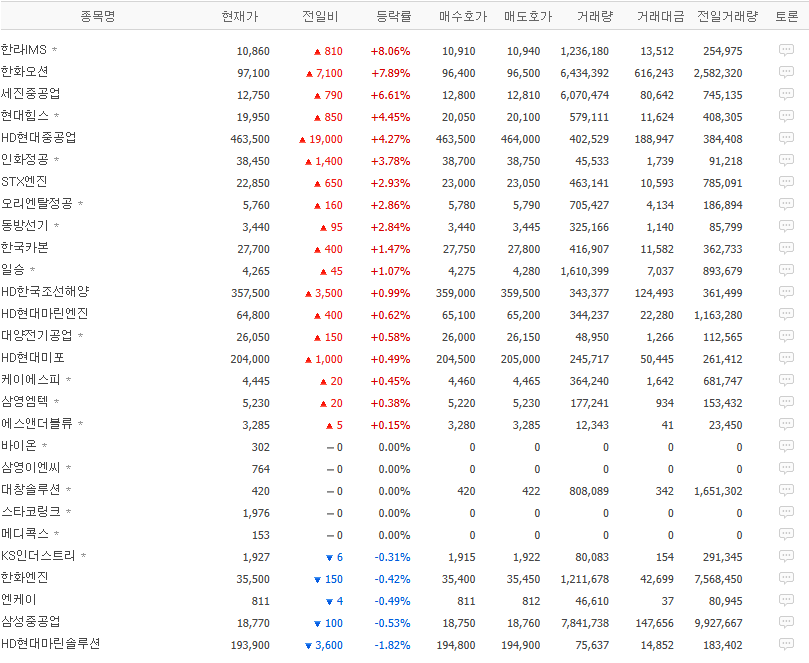Open discussion icon for 바이온 row
This screenshot has height=663, width=809.
pyautogui.click(x=786, y=446)
